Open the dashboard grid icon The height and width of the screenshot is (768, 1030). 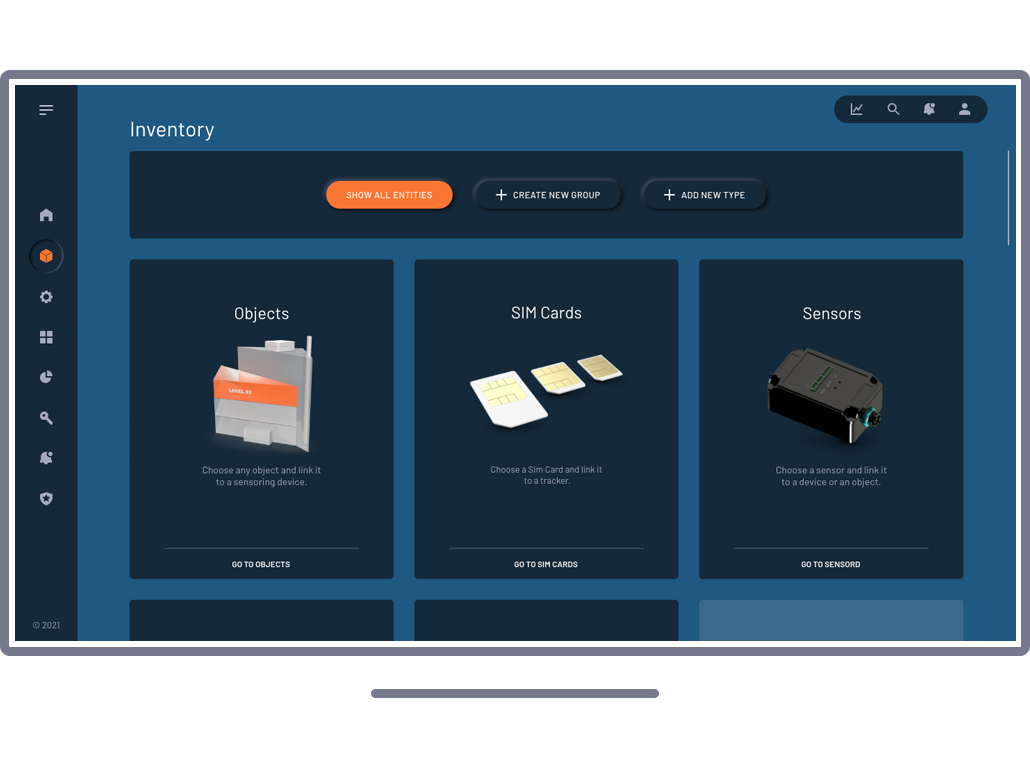[x=46, y=338]
